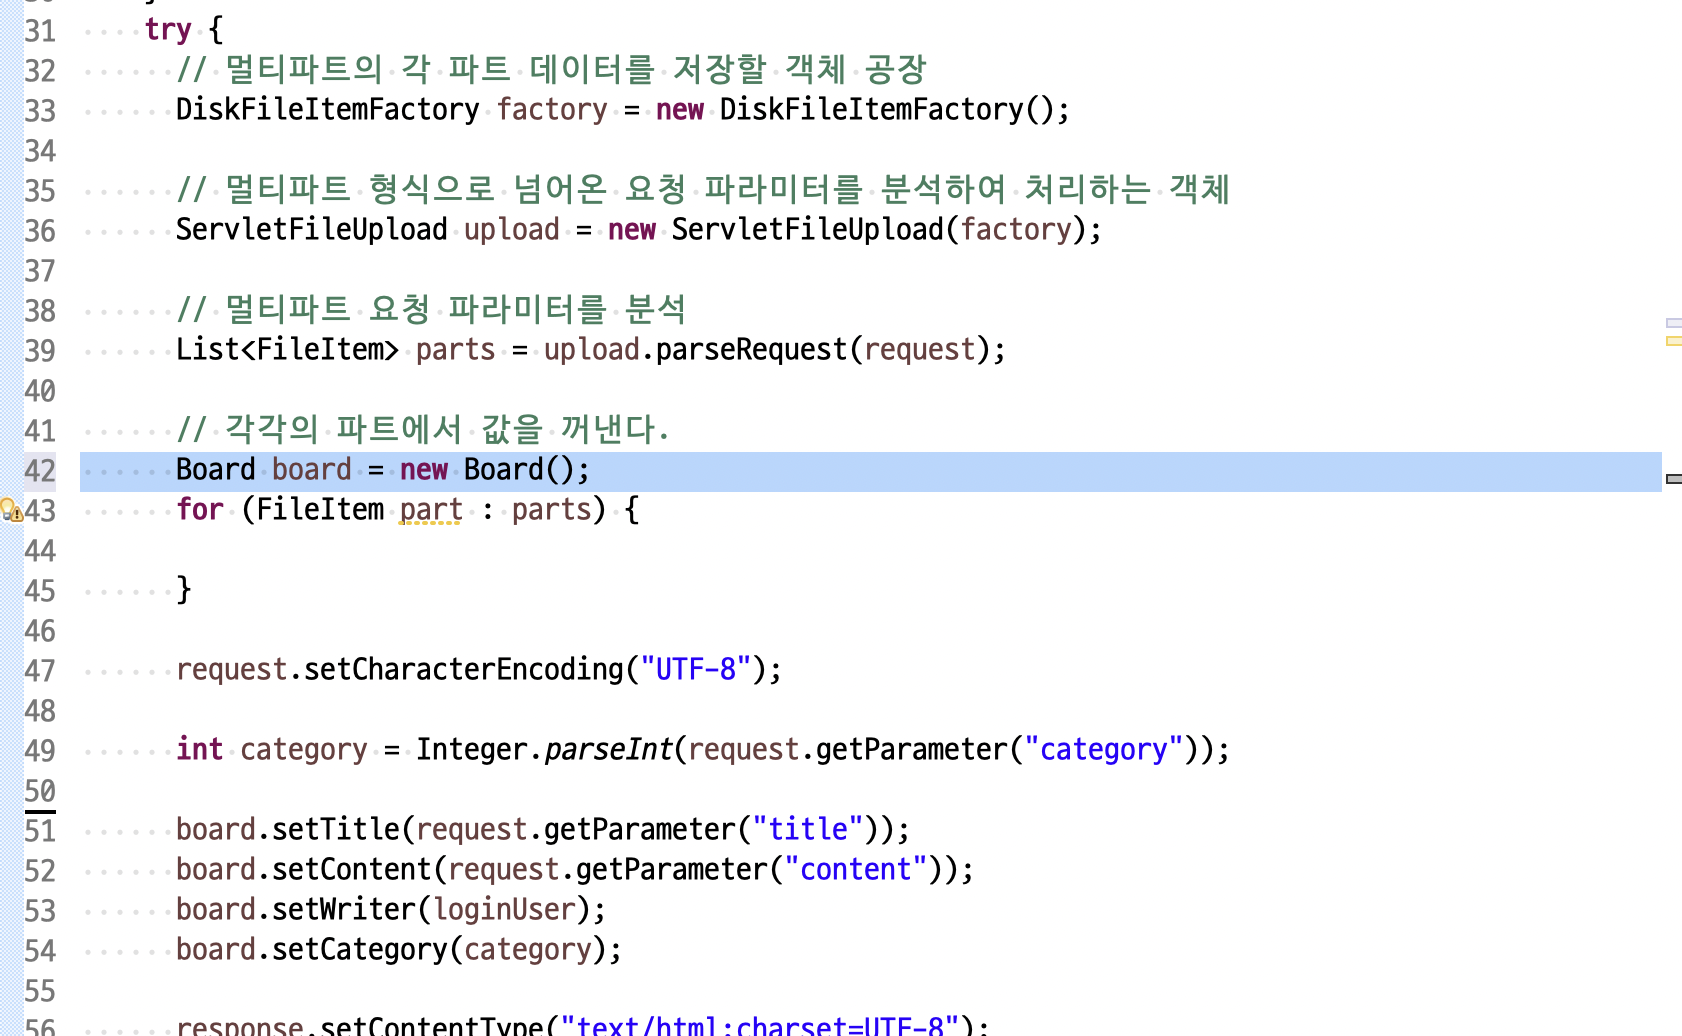The image size is (1682, 1036).
Task: Click the 'factory' variable declaration on line 33
Action: point(552,109)
